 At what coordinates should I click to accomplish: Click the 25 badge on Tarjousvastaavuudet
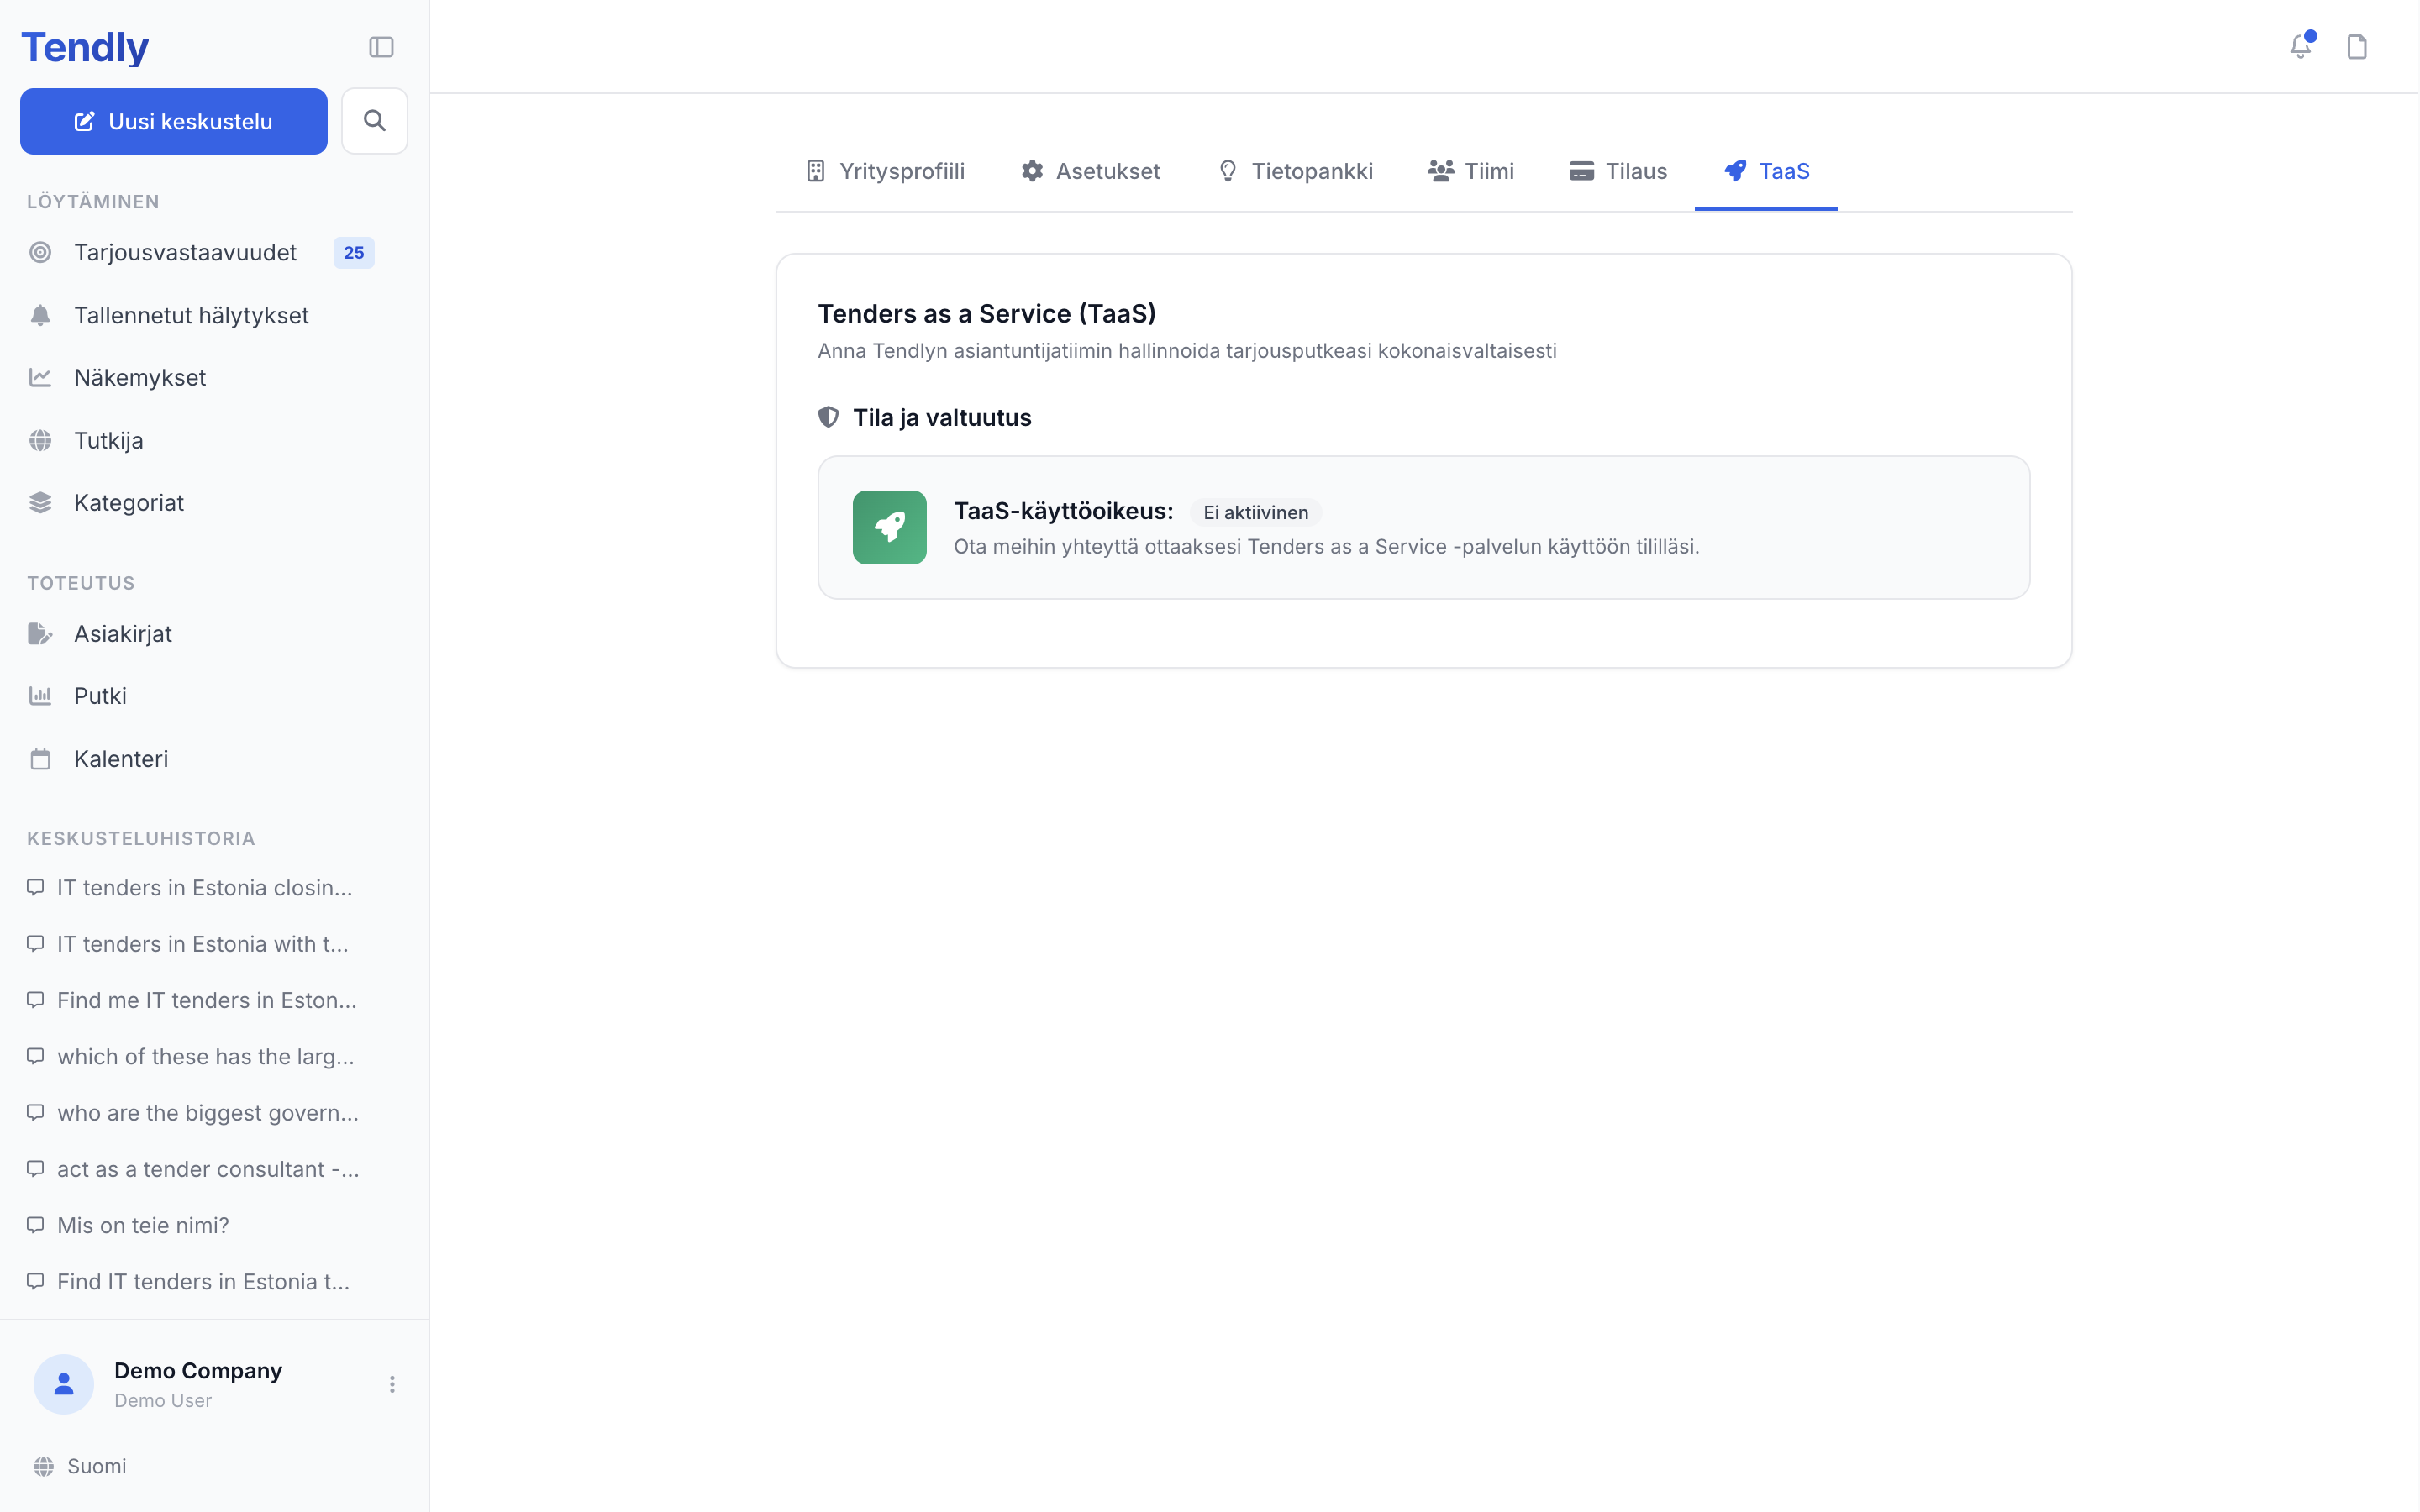pos(354,253)
